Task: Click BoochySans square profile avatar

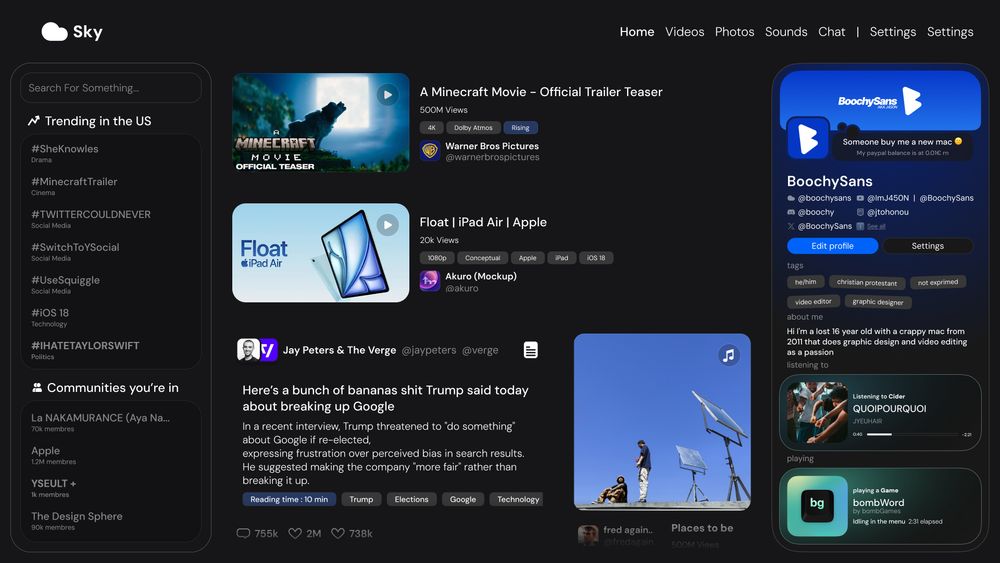Action: pyautogui.click(x=808, y=138)
